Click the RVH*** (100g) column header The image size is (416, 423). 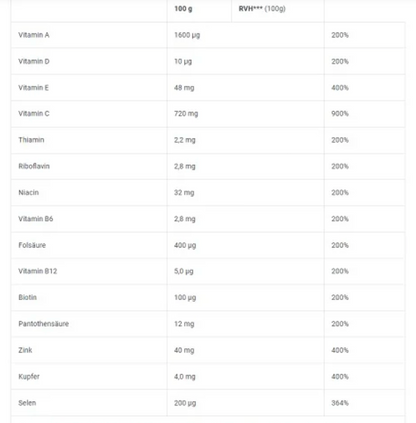262,9
